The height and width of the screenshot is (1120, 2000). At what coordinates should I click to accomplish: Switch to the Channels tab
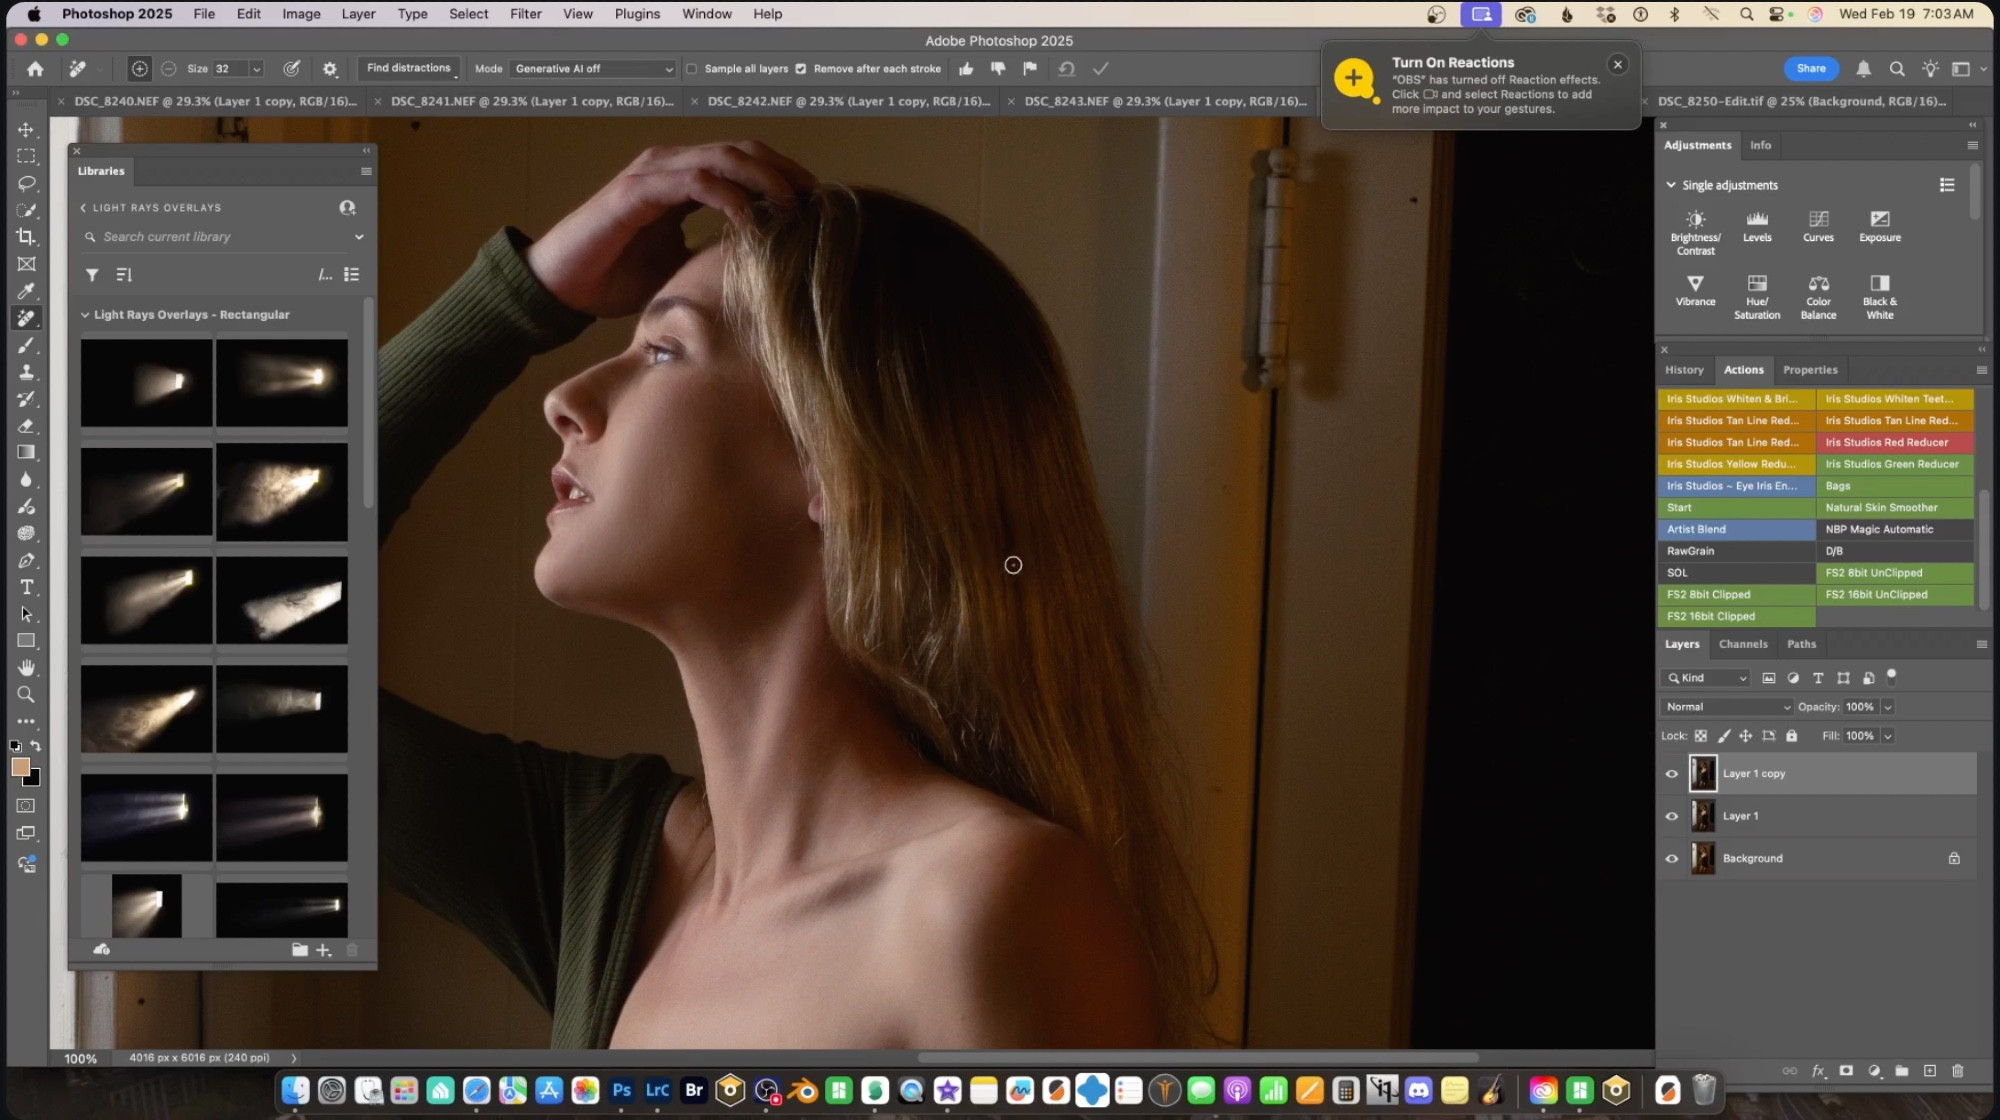pos(1743,644)
